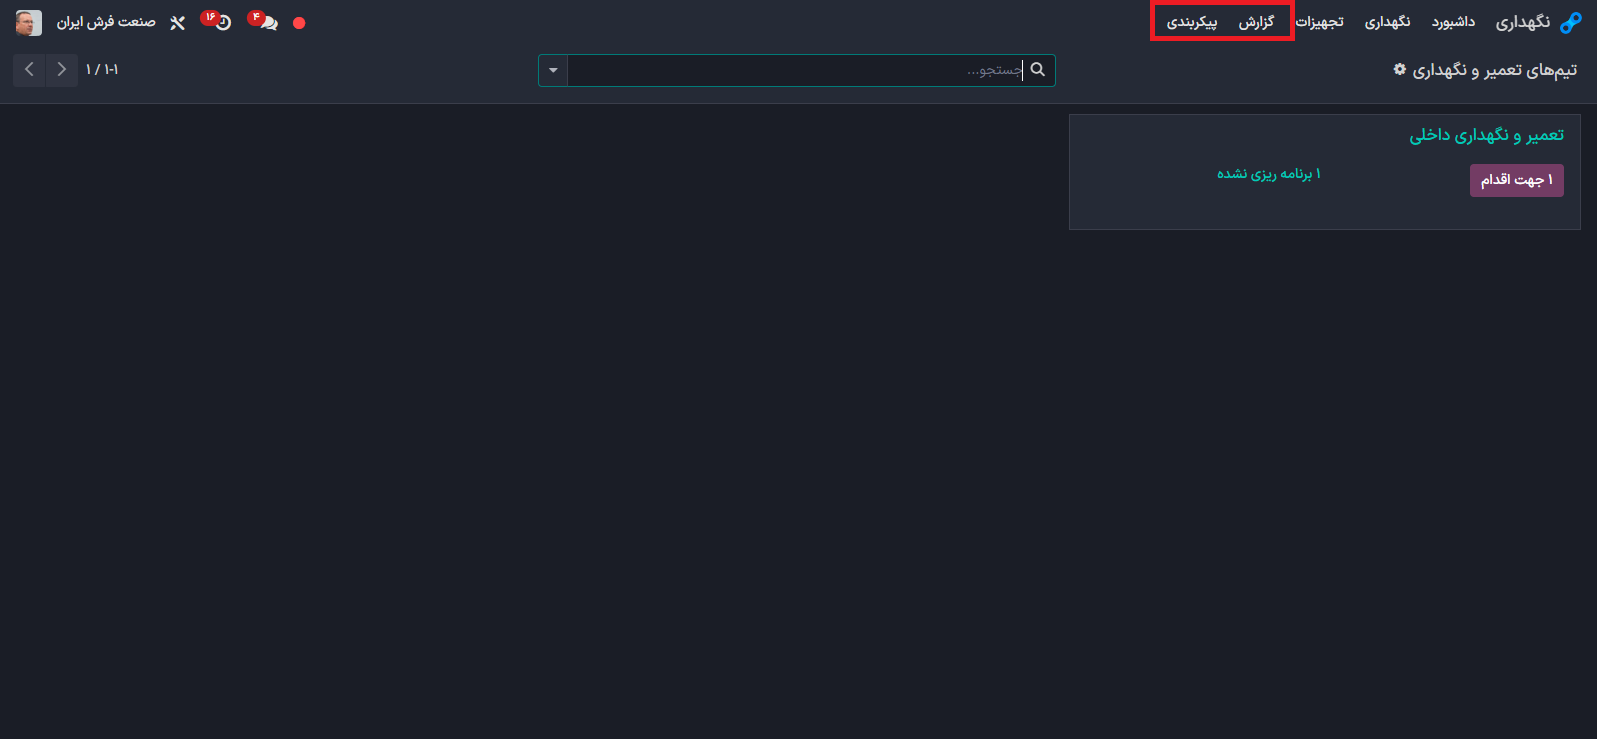Open gear icon beside تیم‌های تعمیر و نگهداری
Image resolution: width=1597 pixels, height=739 pixels.
pos(1400,69)
